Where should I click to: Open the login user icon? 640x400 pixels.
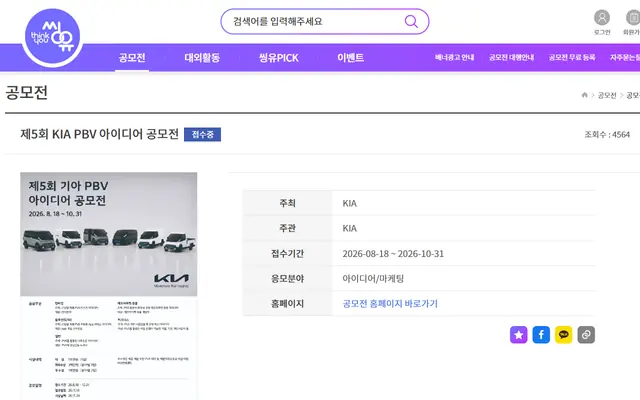602,18
